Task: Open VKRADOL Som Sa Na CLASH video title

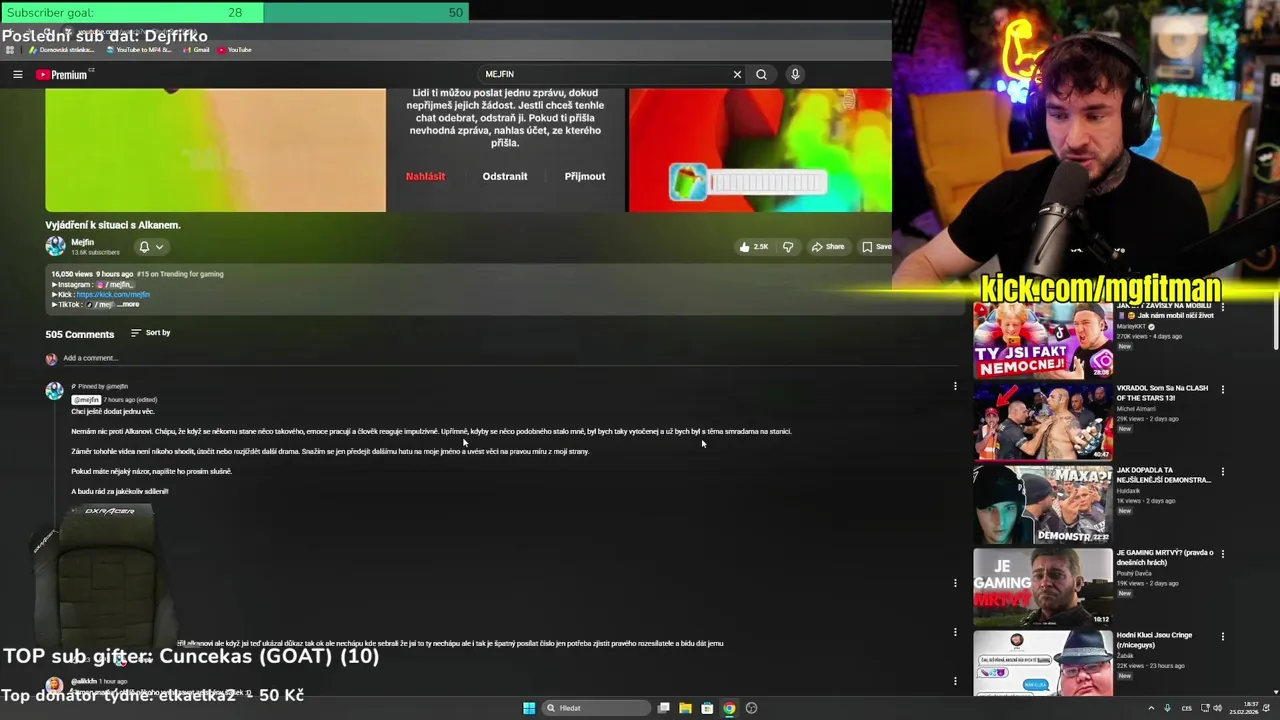Action: [1162, 393]
